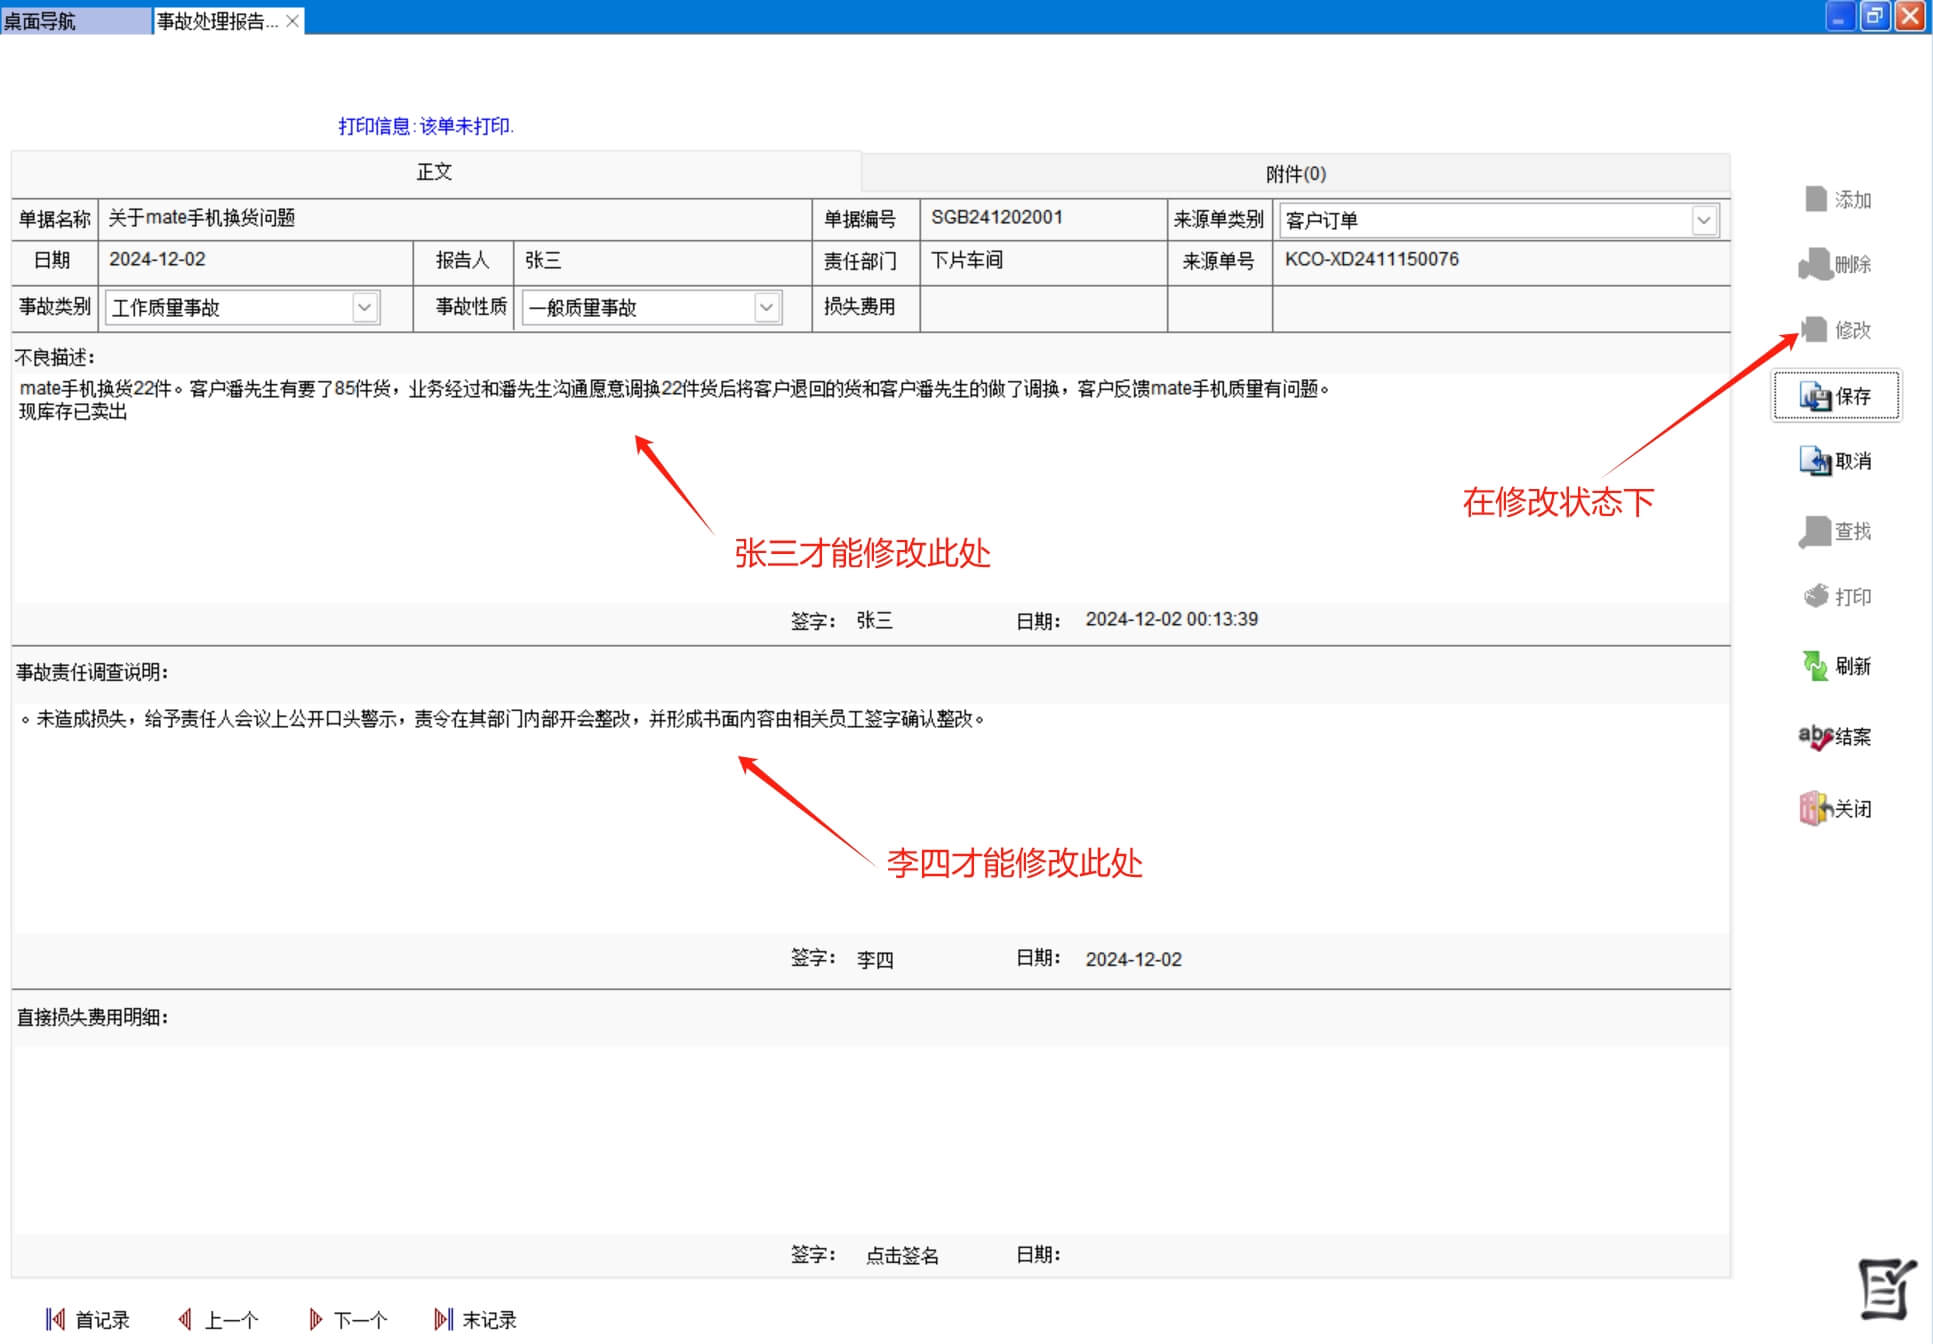Click 点击签名 to sign
1933x1344 pixels.
coord(902,1256)
